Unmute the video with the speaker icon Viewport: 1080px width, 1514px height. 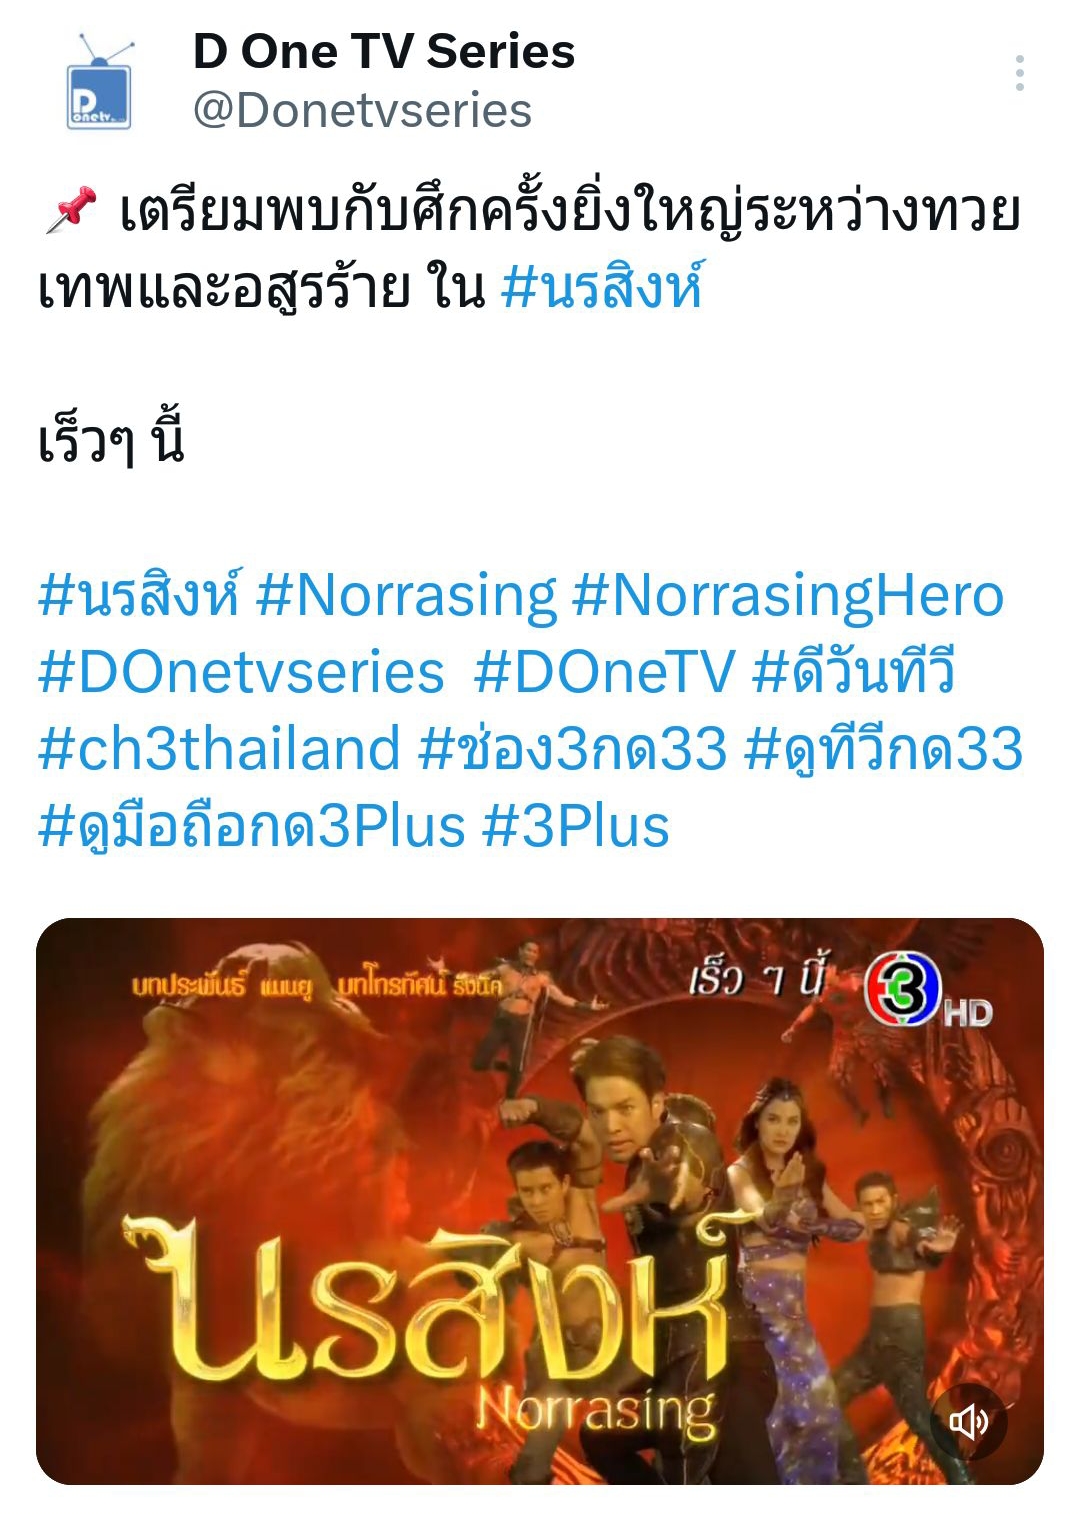[x=968, y=1421]
